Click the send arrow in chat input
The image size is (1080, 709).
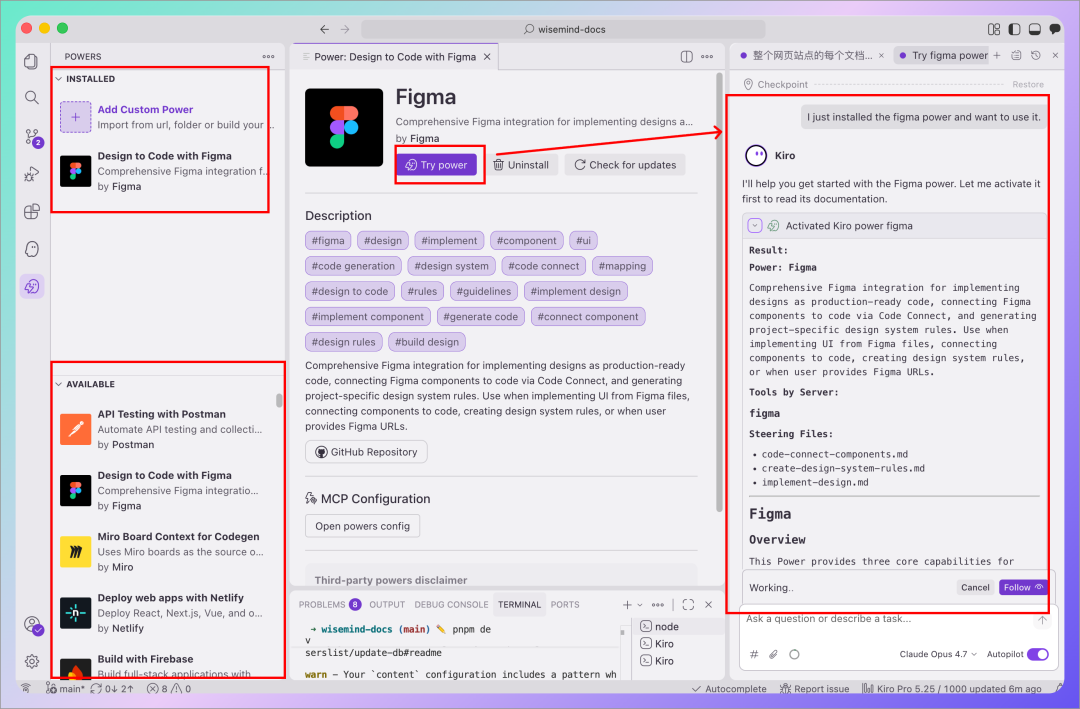1042,619
